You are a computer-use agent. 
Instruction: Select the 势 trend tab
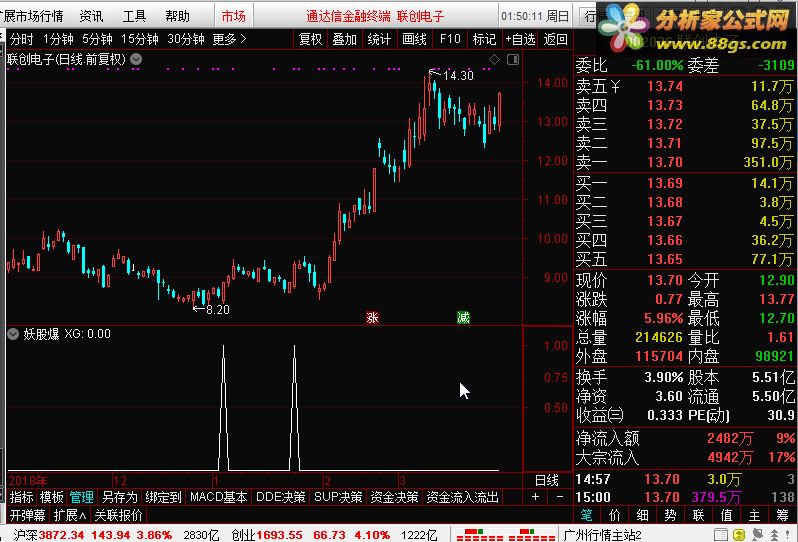coord(670,515)
